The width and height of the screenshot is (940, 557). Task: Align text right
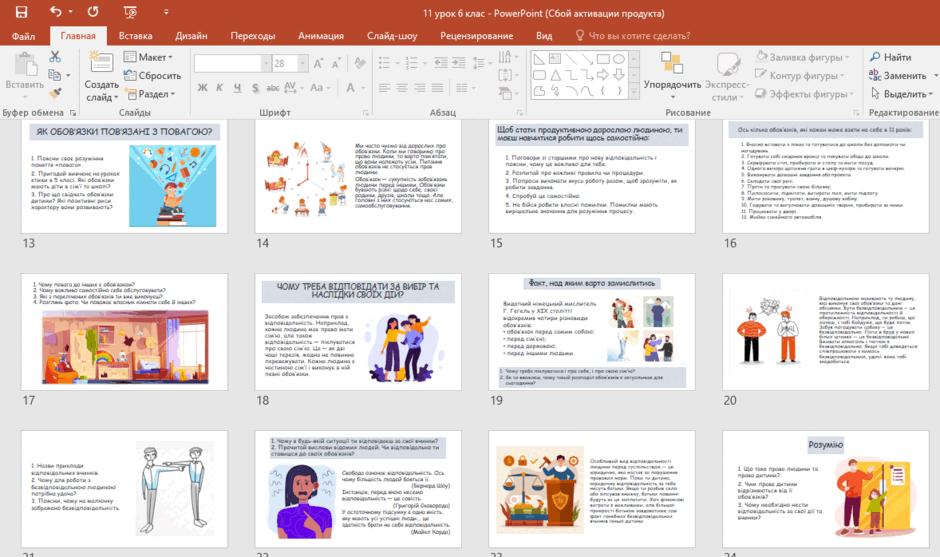(420, 88)
